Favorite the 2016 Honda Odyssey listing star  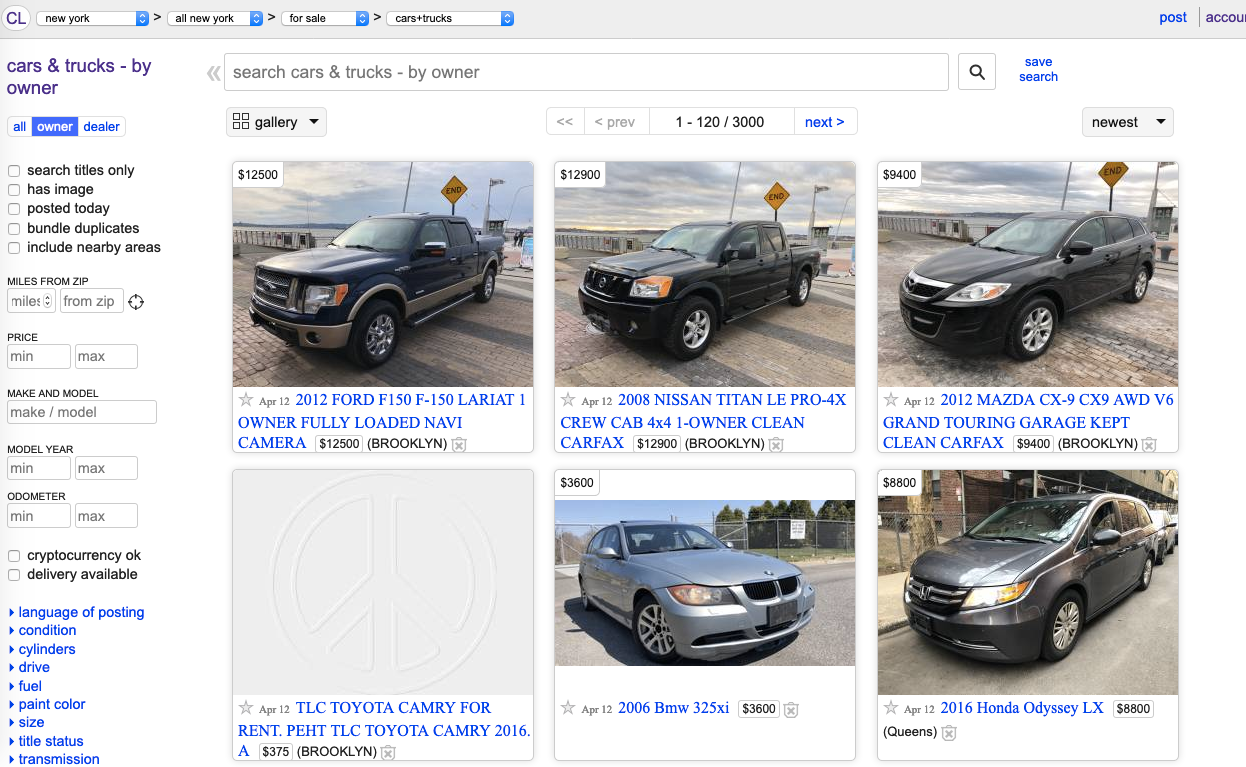891,707
